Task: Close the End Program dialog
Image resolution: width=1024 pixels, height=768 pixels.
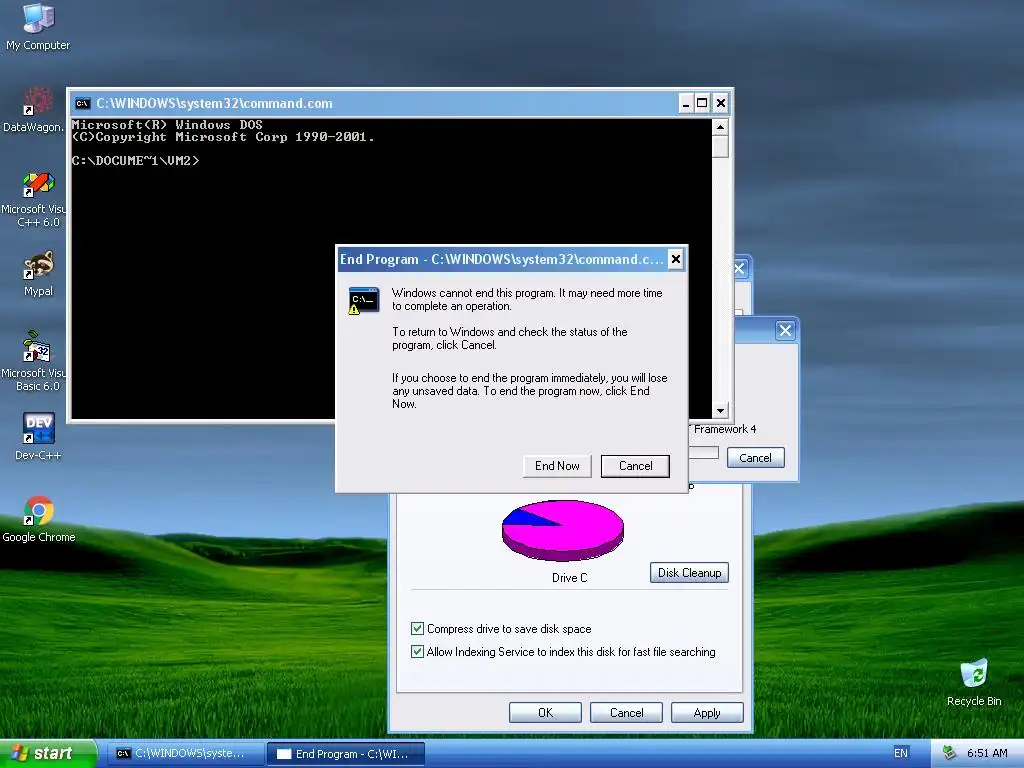Action: point(676,259)
